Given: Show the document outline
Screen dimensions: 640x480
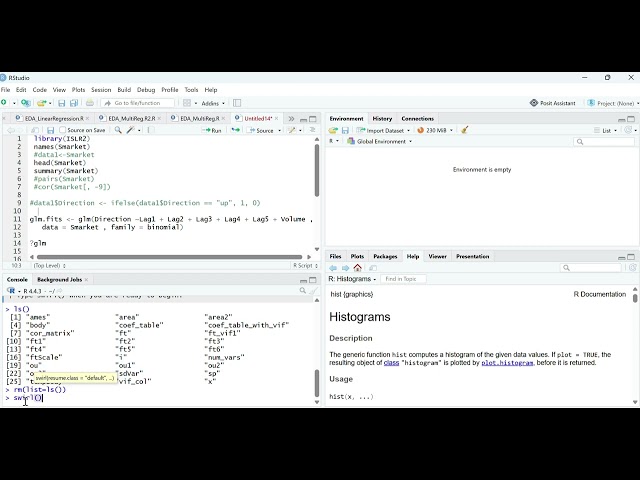Looking at the screenshot, I should coord(313,130).
